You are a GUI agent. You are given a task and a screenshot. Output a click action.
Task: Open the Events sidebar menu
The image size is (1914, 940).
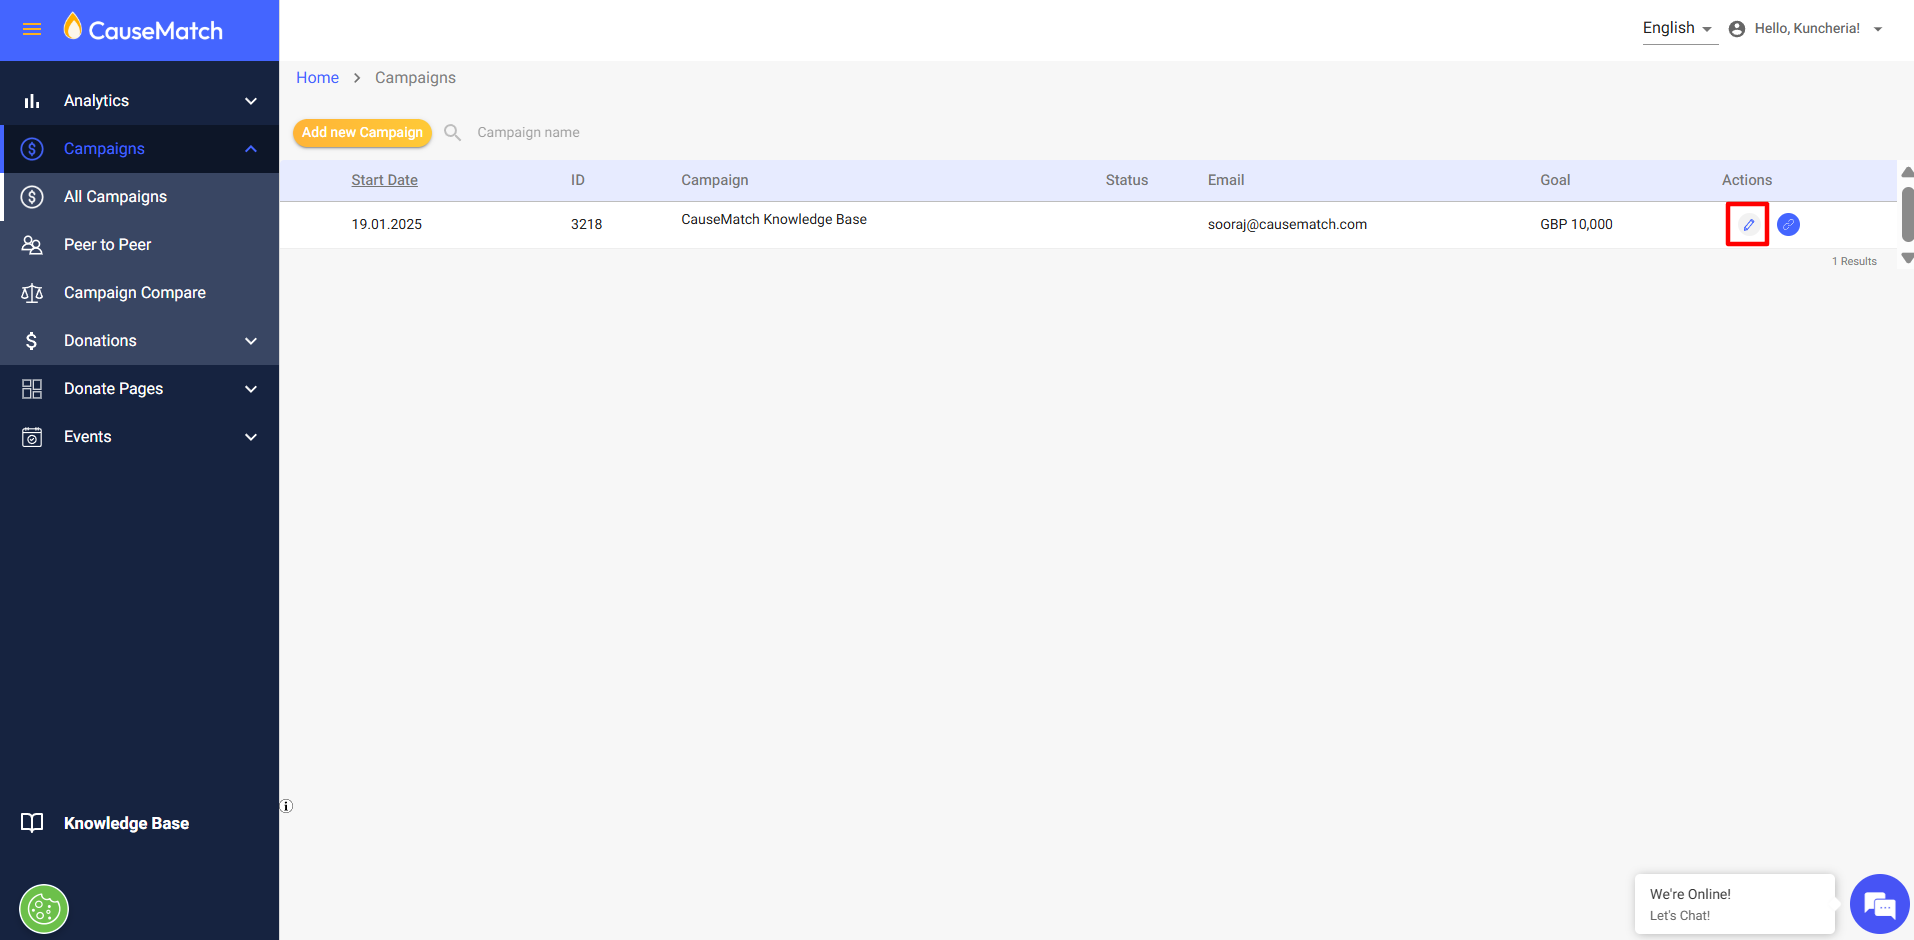[x=140, y=437]
